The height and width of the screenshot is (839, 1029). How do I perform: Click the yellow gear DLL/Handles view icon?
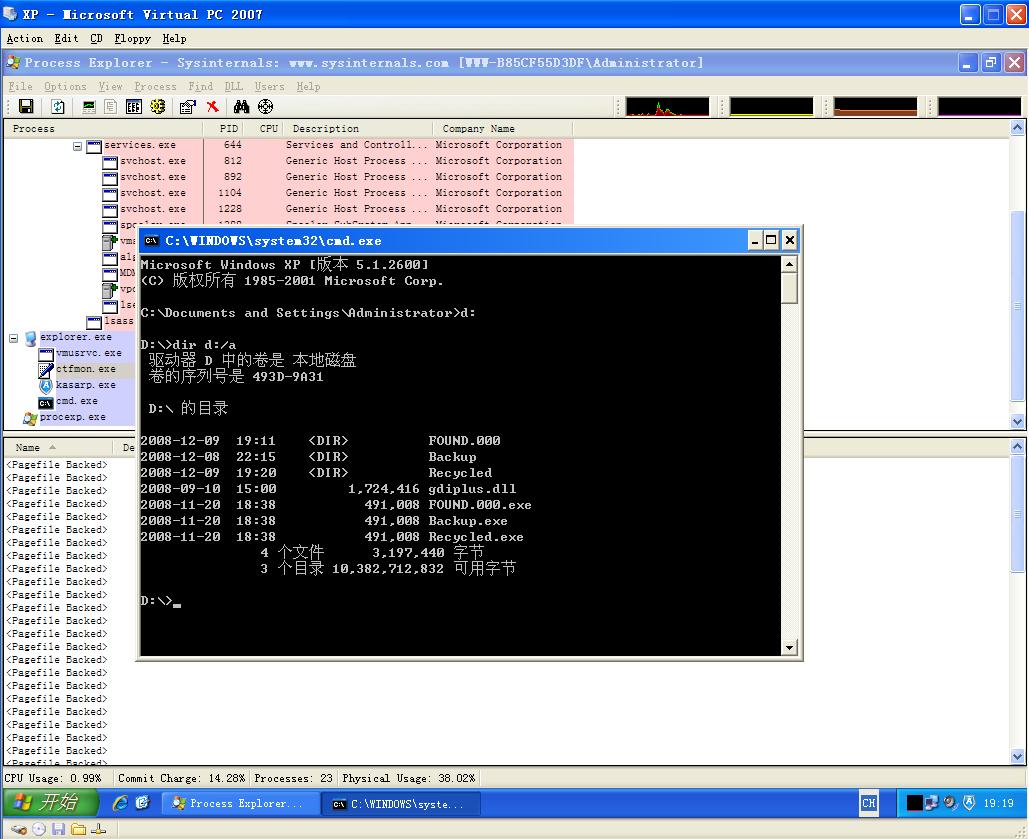pyautogui.click(x=158, y=106)
